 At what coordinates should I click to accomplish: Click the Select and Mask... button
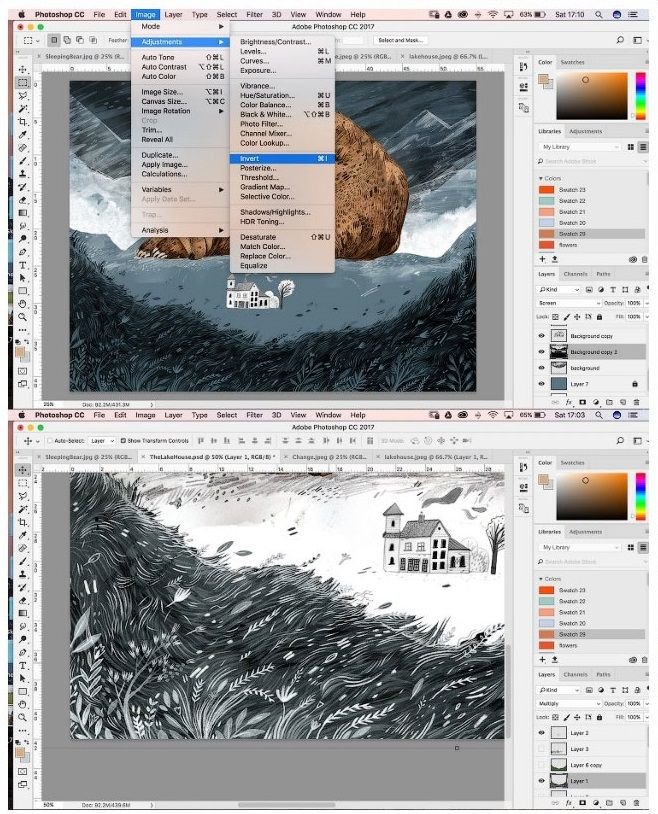(x=400, y=40)
